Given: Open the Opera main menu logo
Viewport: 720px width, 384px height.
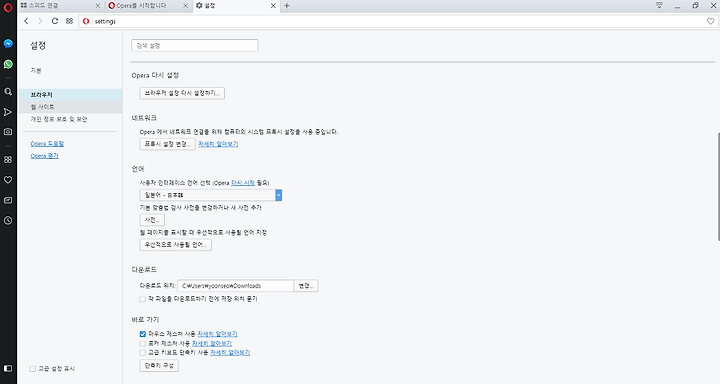Looking at the screenshot, I should (x=8, y=7).
